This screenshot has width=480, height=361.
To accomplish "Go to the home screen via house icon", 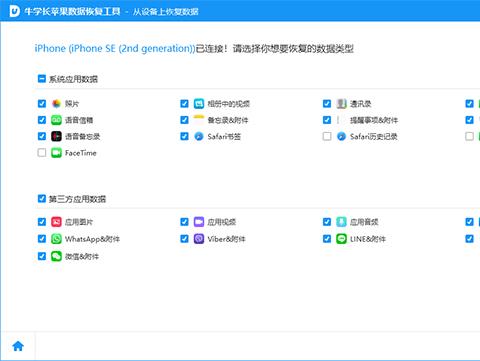I will coord(18,346).
